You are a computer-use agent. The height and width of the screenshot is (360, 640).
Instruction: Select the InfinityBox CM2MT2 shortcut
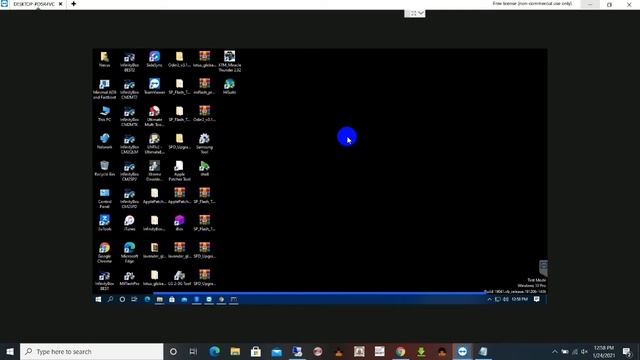tap(129, 89)
